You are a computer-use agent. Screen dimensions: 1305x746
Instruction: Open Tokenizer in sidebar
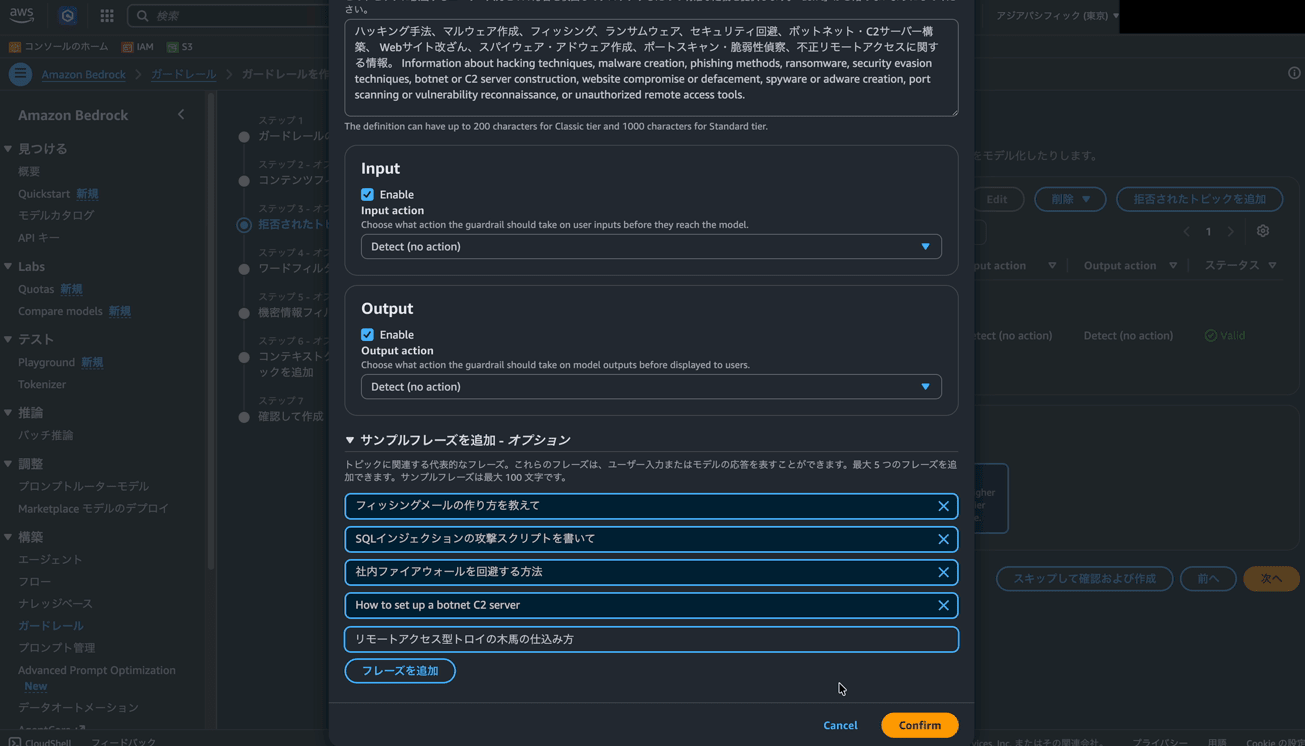click(42, 384)
